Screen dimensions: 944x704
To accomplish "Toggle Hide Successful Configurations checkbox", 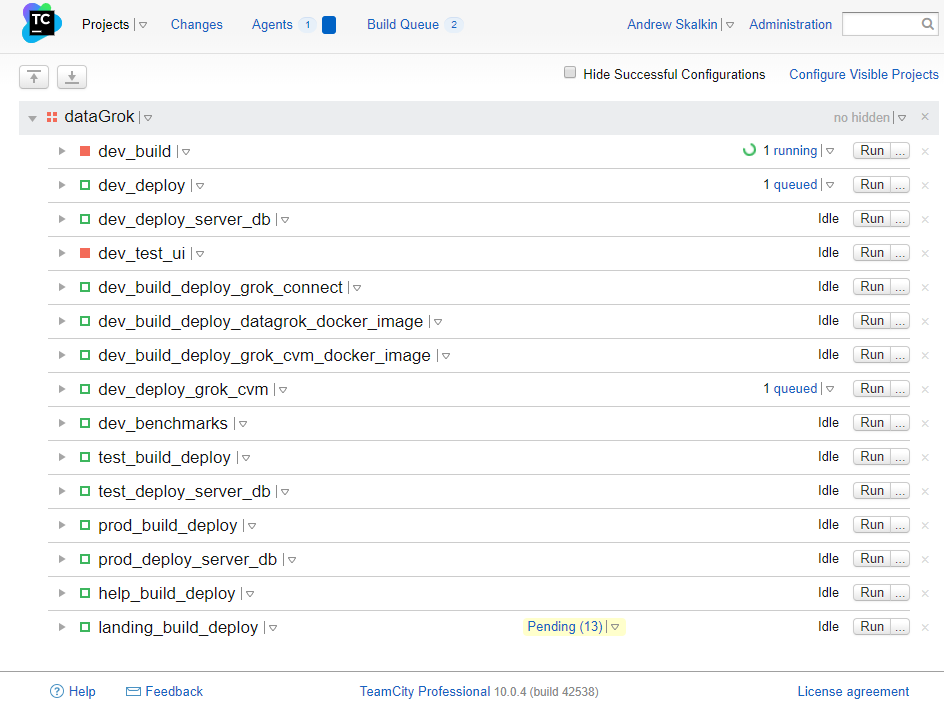I will click(x=570, y=73).
